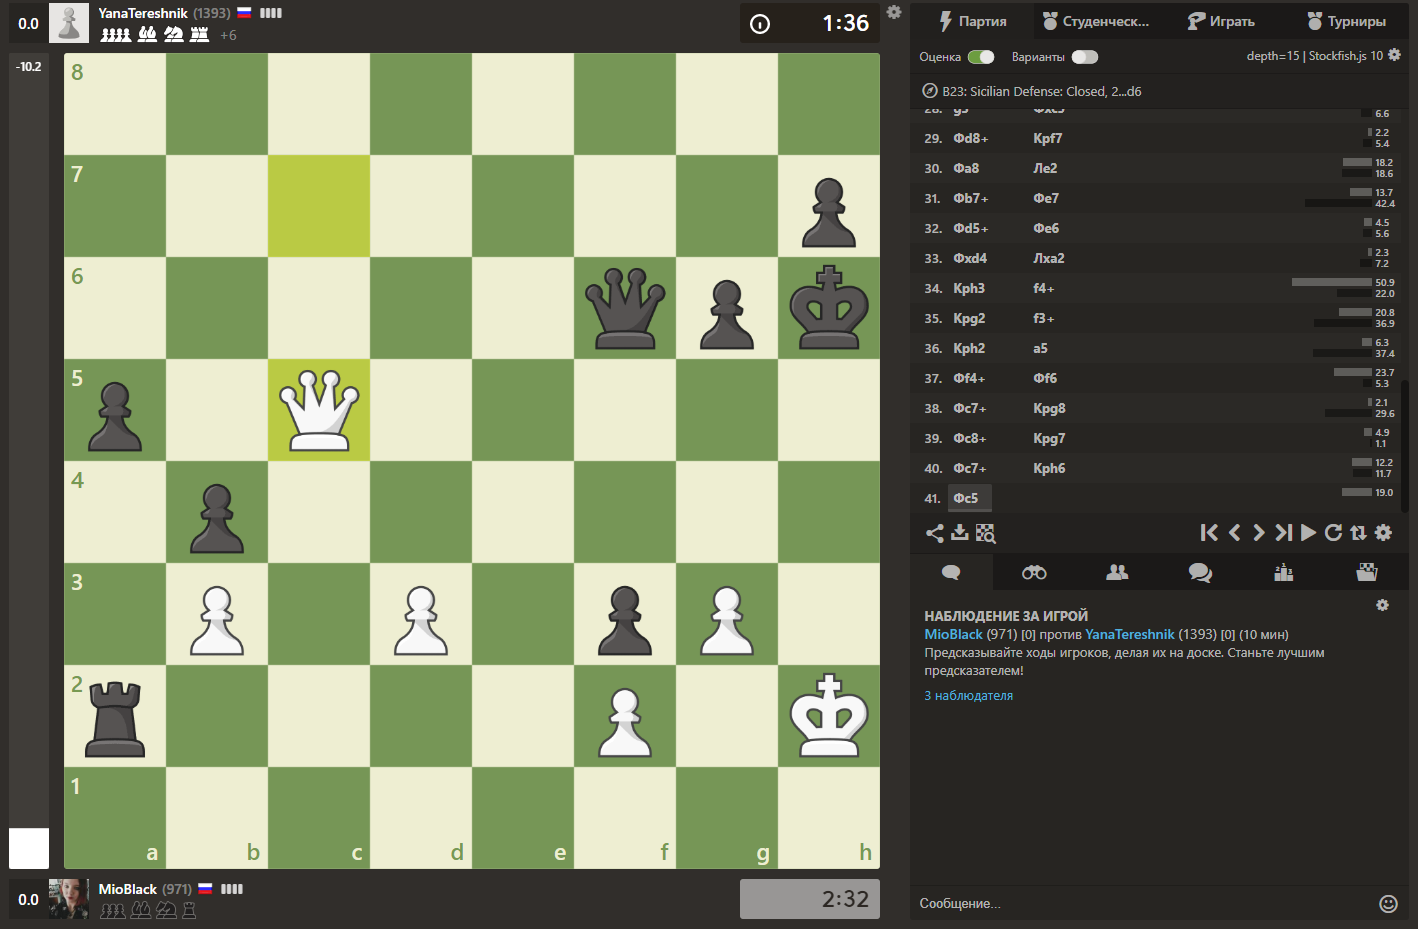This screenshot has height=932, width=1418.
Task: Select move Фс5 in the move list
Action: point(968,497)
